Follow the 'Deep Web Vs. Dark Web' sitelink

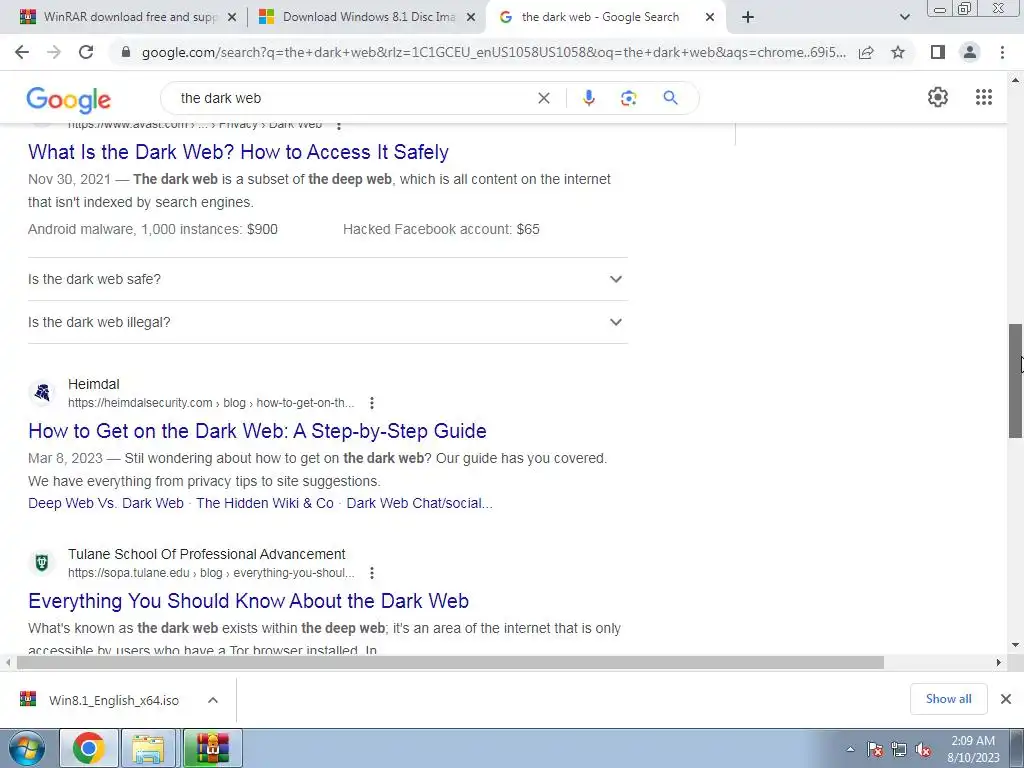point(106,503)
